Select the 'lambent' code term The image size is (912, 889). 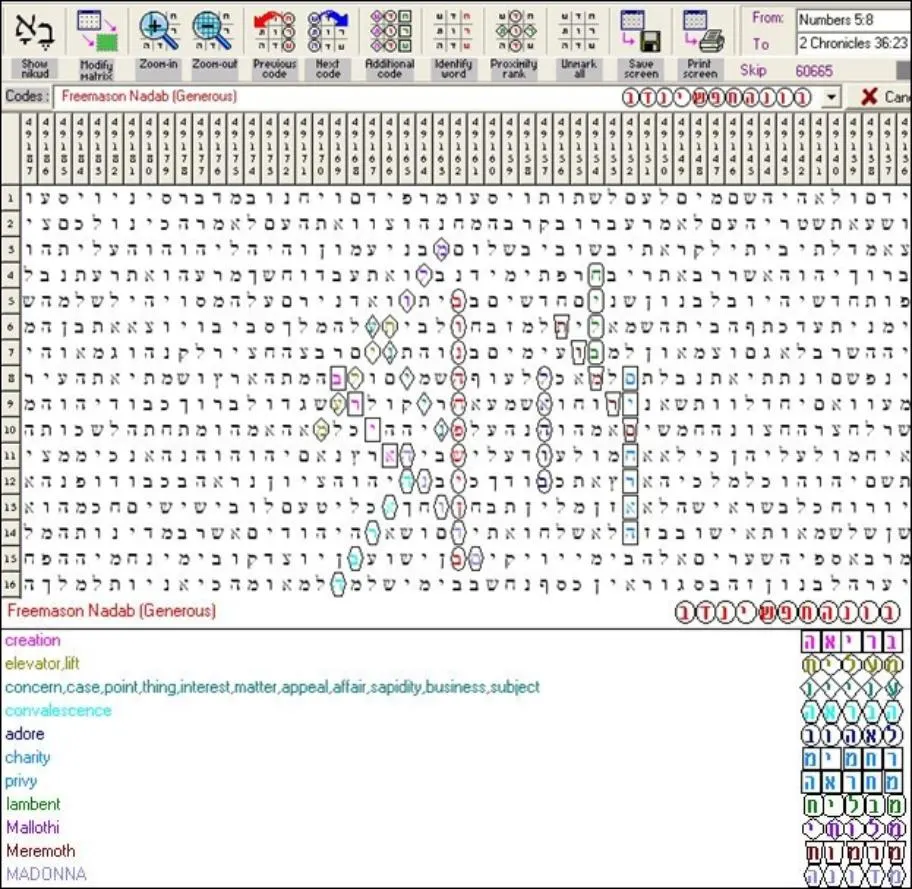[33, 804]
